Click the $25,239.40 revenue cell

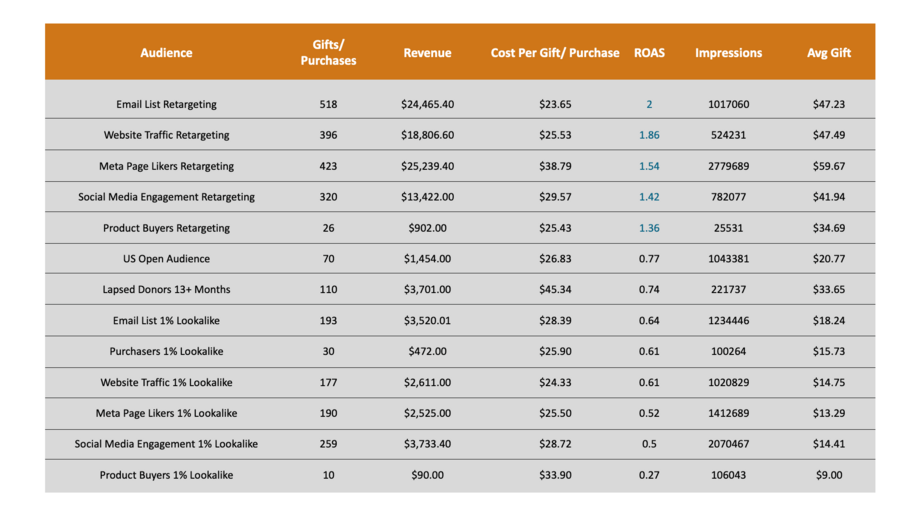[x=427, y=166]
